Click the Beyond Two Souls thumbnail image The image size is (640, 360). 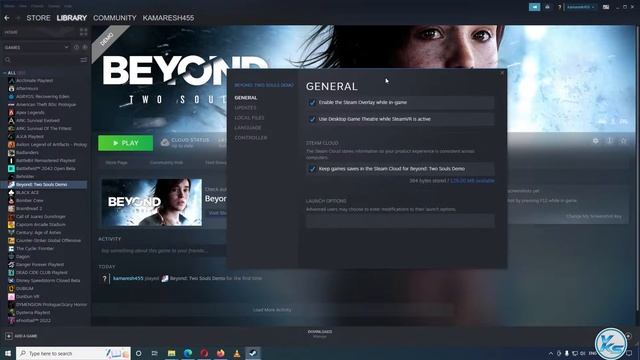tap(151, 202)
